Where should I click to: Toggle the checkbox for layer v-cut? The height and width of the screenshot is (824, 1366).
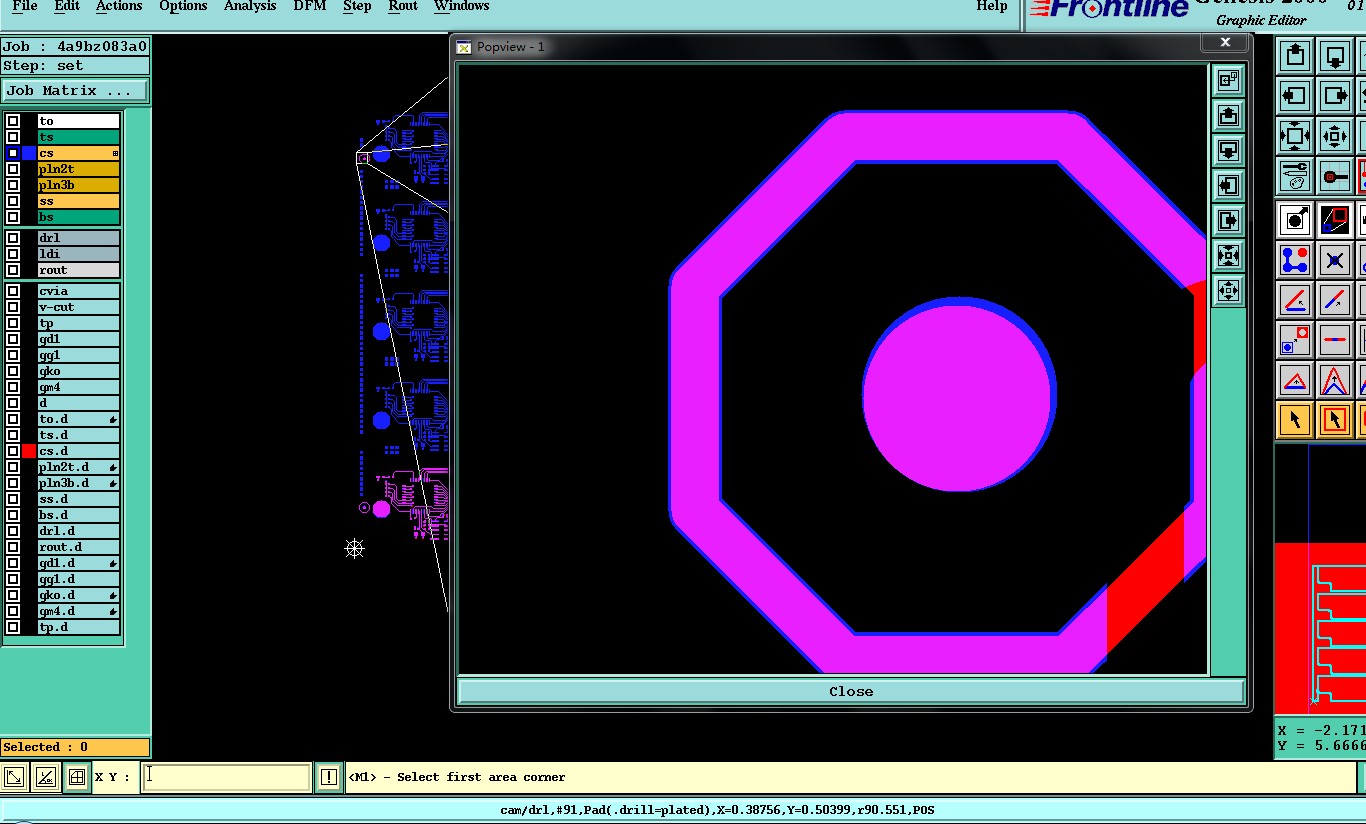[13, 307]
